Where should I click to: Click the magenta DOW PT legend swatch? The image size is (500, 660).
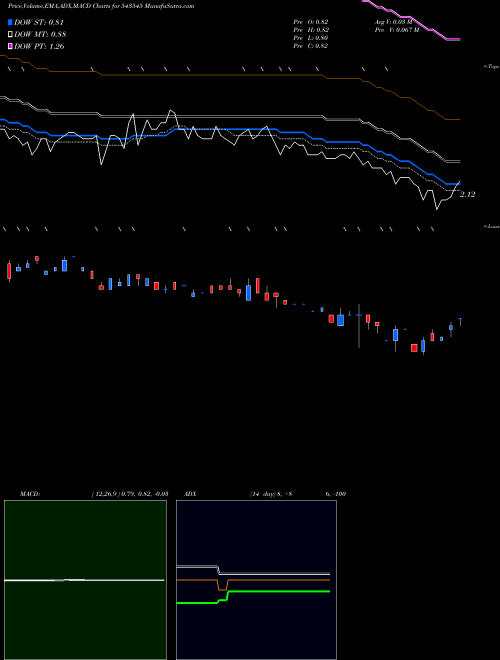point(10,46)
